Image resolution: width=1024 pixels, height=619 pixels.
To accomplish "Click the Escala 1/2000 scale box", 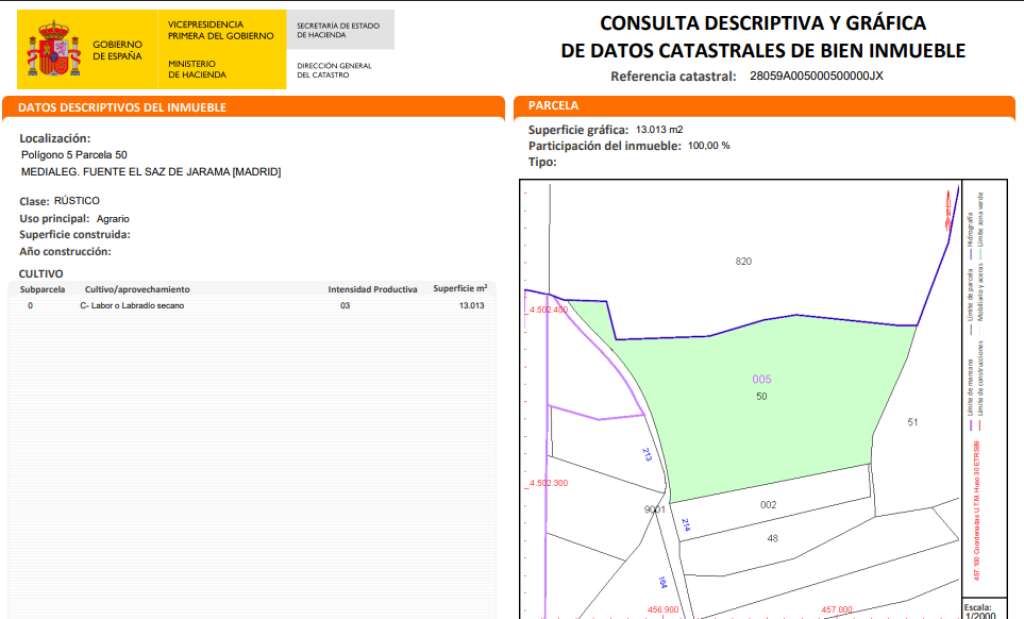I will tap(977, 610).
